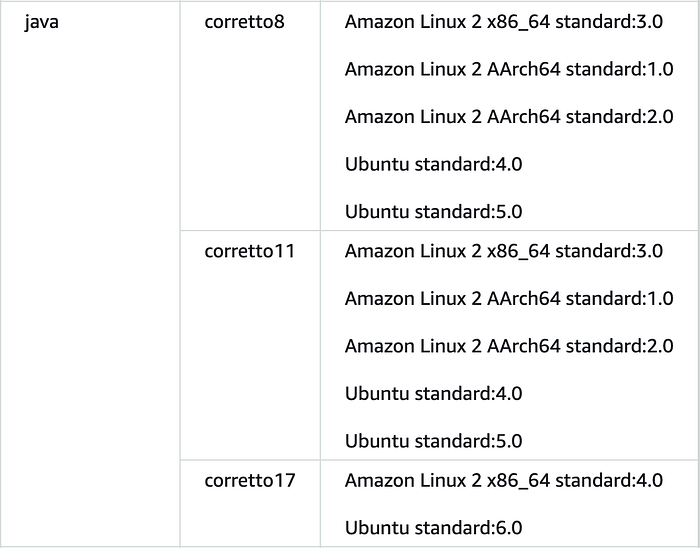Select the corretto11 runtime label

249,251
